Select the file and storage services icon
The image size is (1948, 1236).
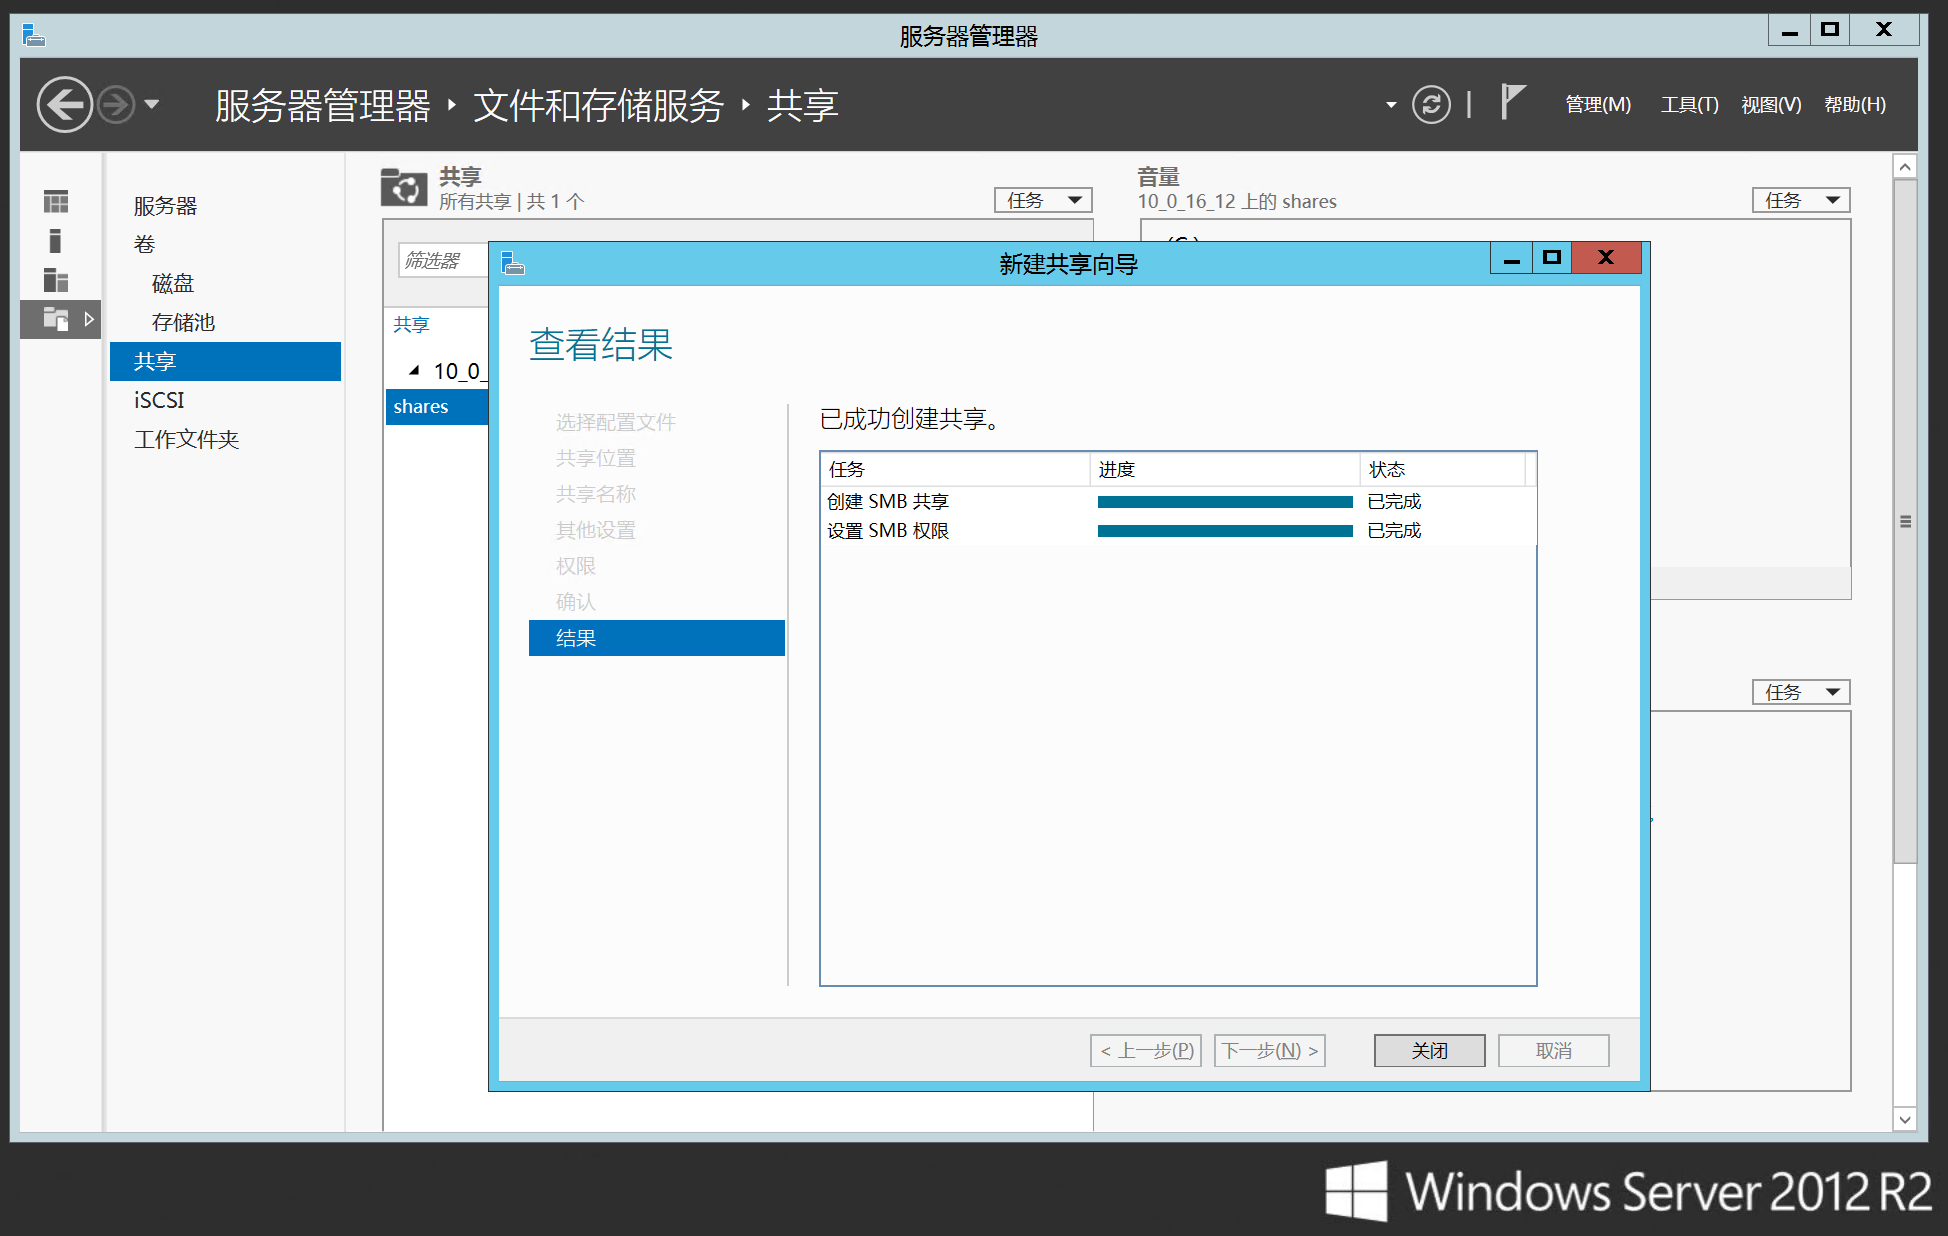[56, 320]
